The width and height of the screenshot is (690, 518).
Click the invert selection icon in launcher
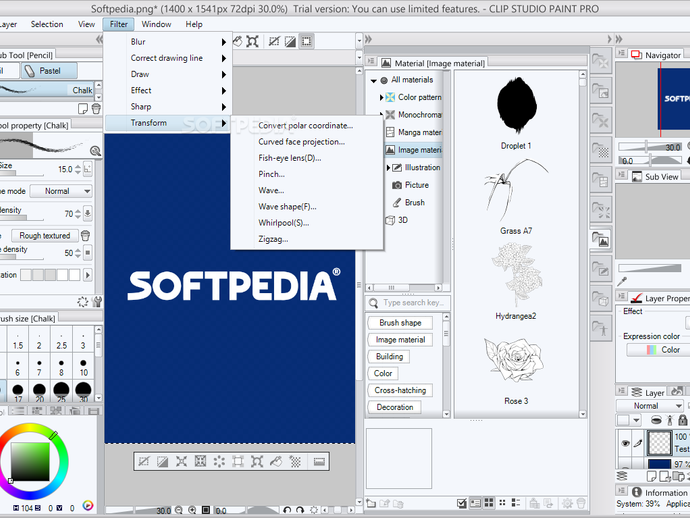(x=163, y=461)
